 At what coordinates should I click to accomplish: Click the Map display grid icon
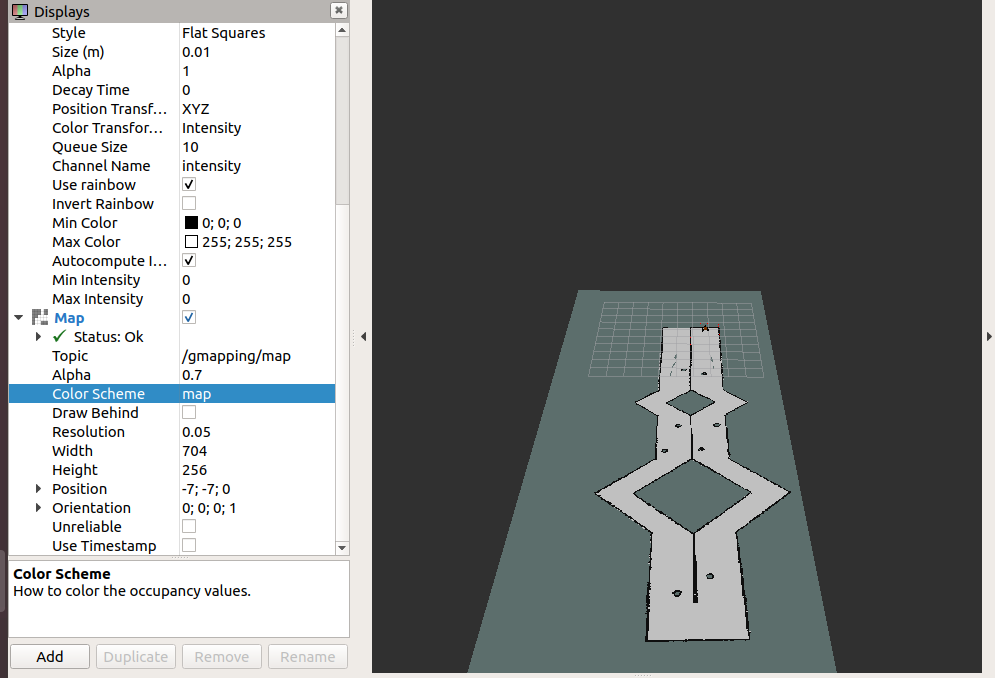pos(38,317)
